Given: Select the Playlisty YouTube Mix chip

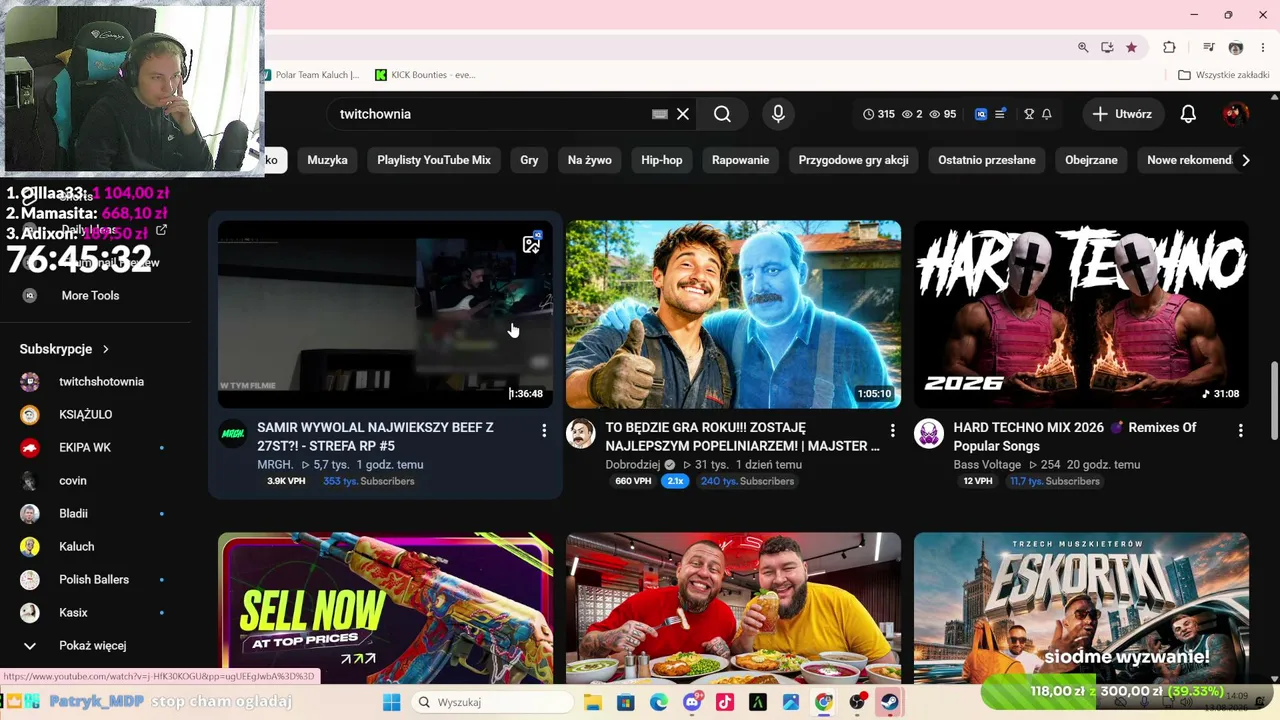Looking at the screenshot, I should tap(434, 160).
